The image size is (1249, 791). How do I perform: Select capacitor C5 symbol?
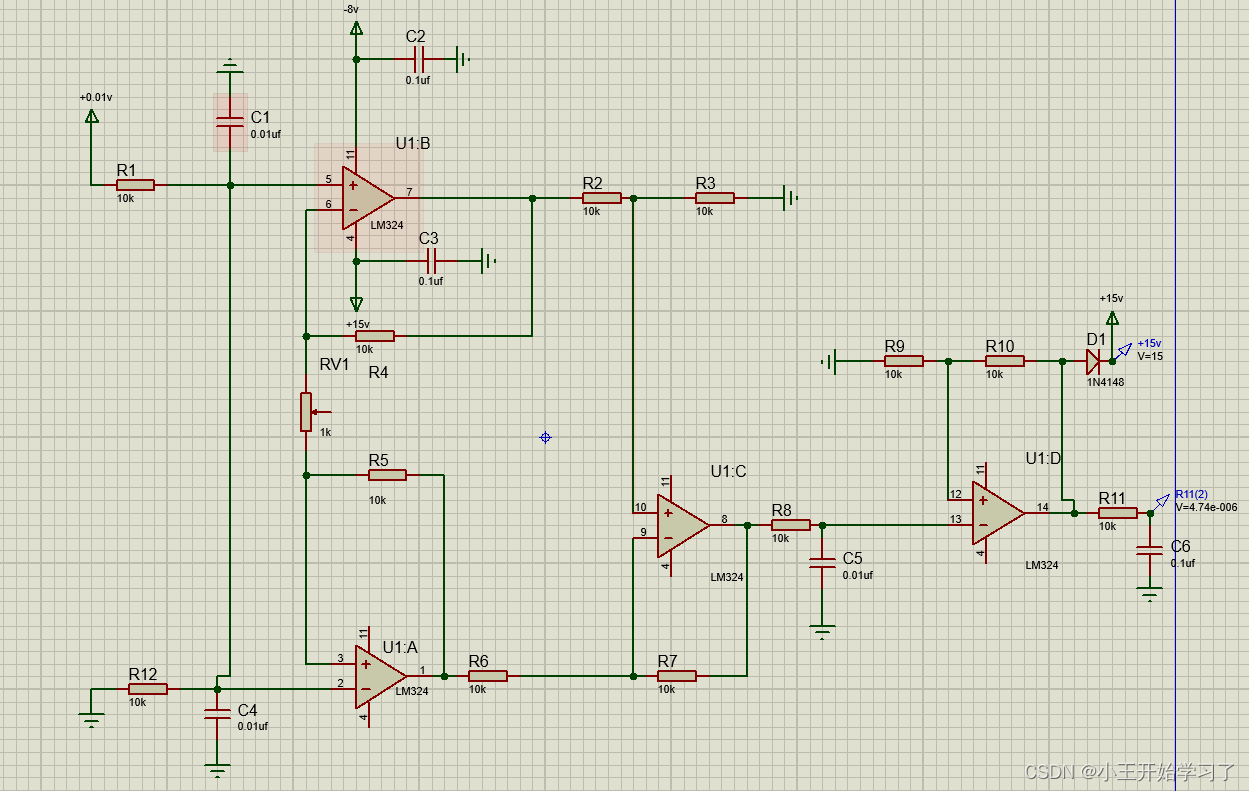[x=822, y=562]
